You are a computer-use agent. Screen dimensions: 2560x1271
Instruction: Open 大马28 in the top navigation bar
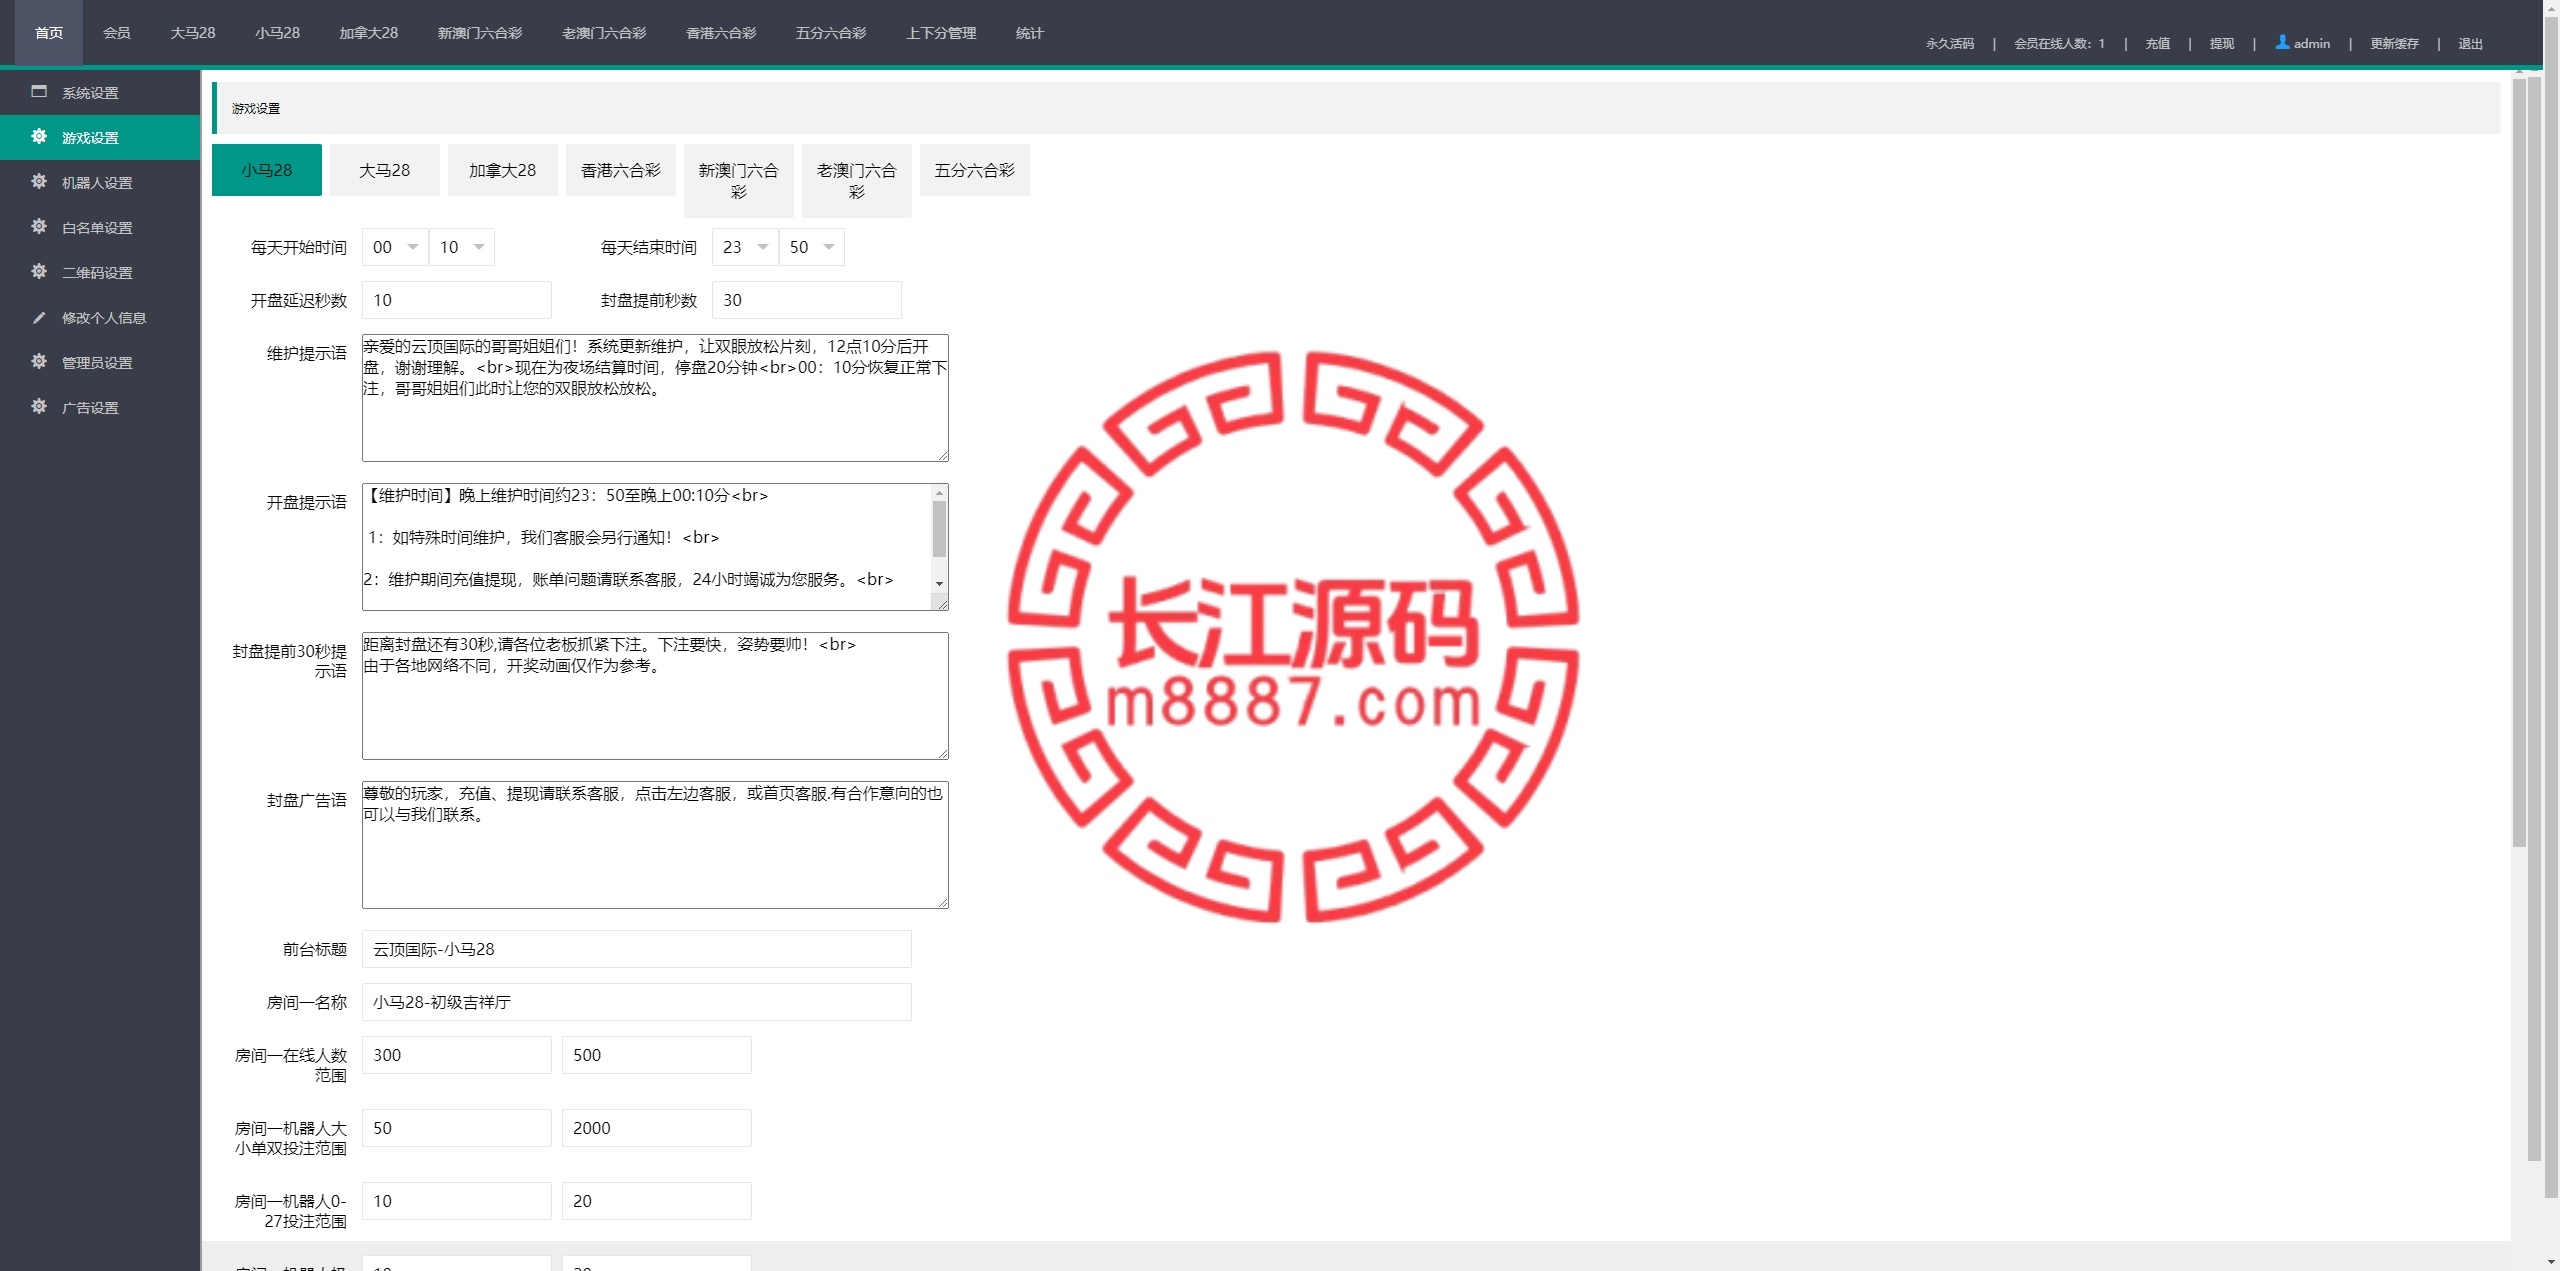point(193,33)
